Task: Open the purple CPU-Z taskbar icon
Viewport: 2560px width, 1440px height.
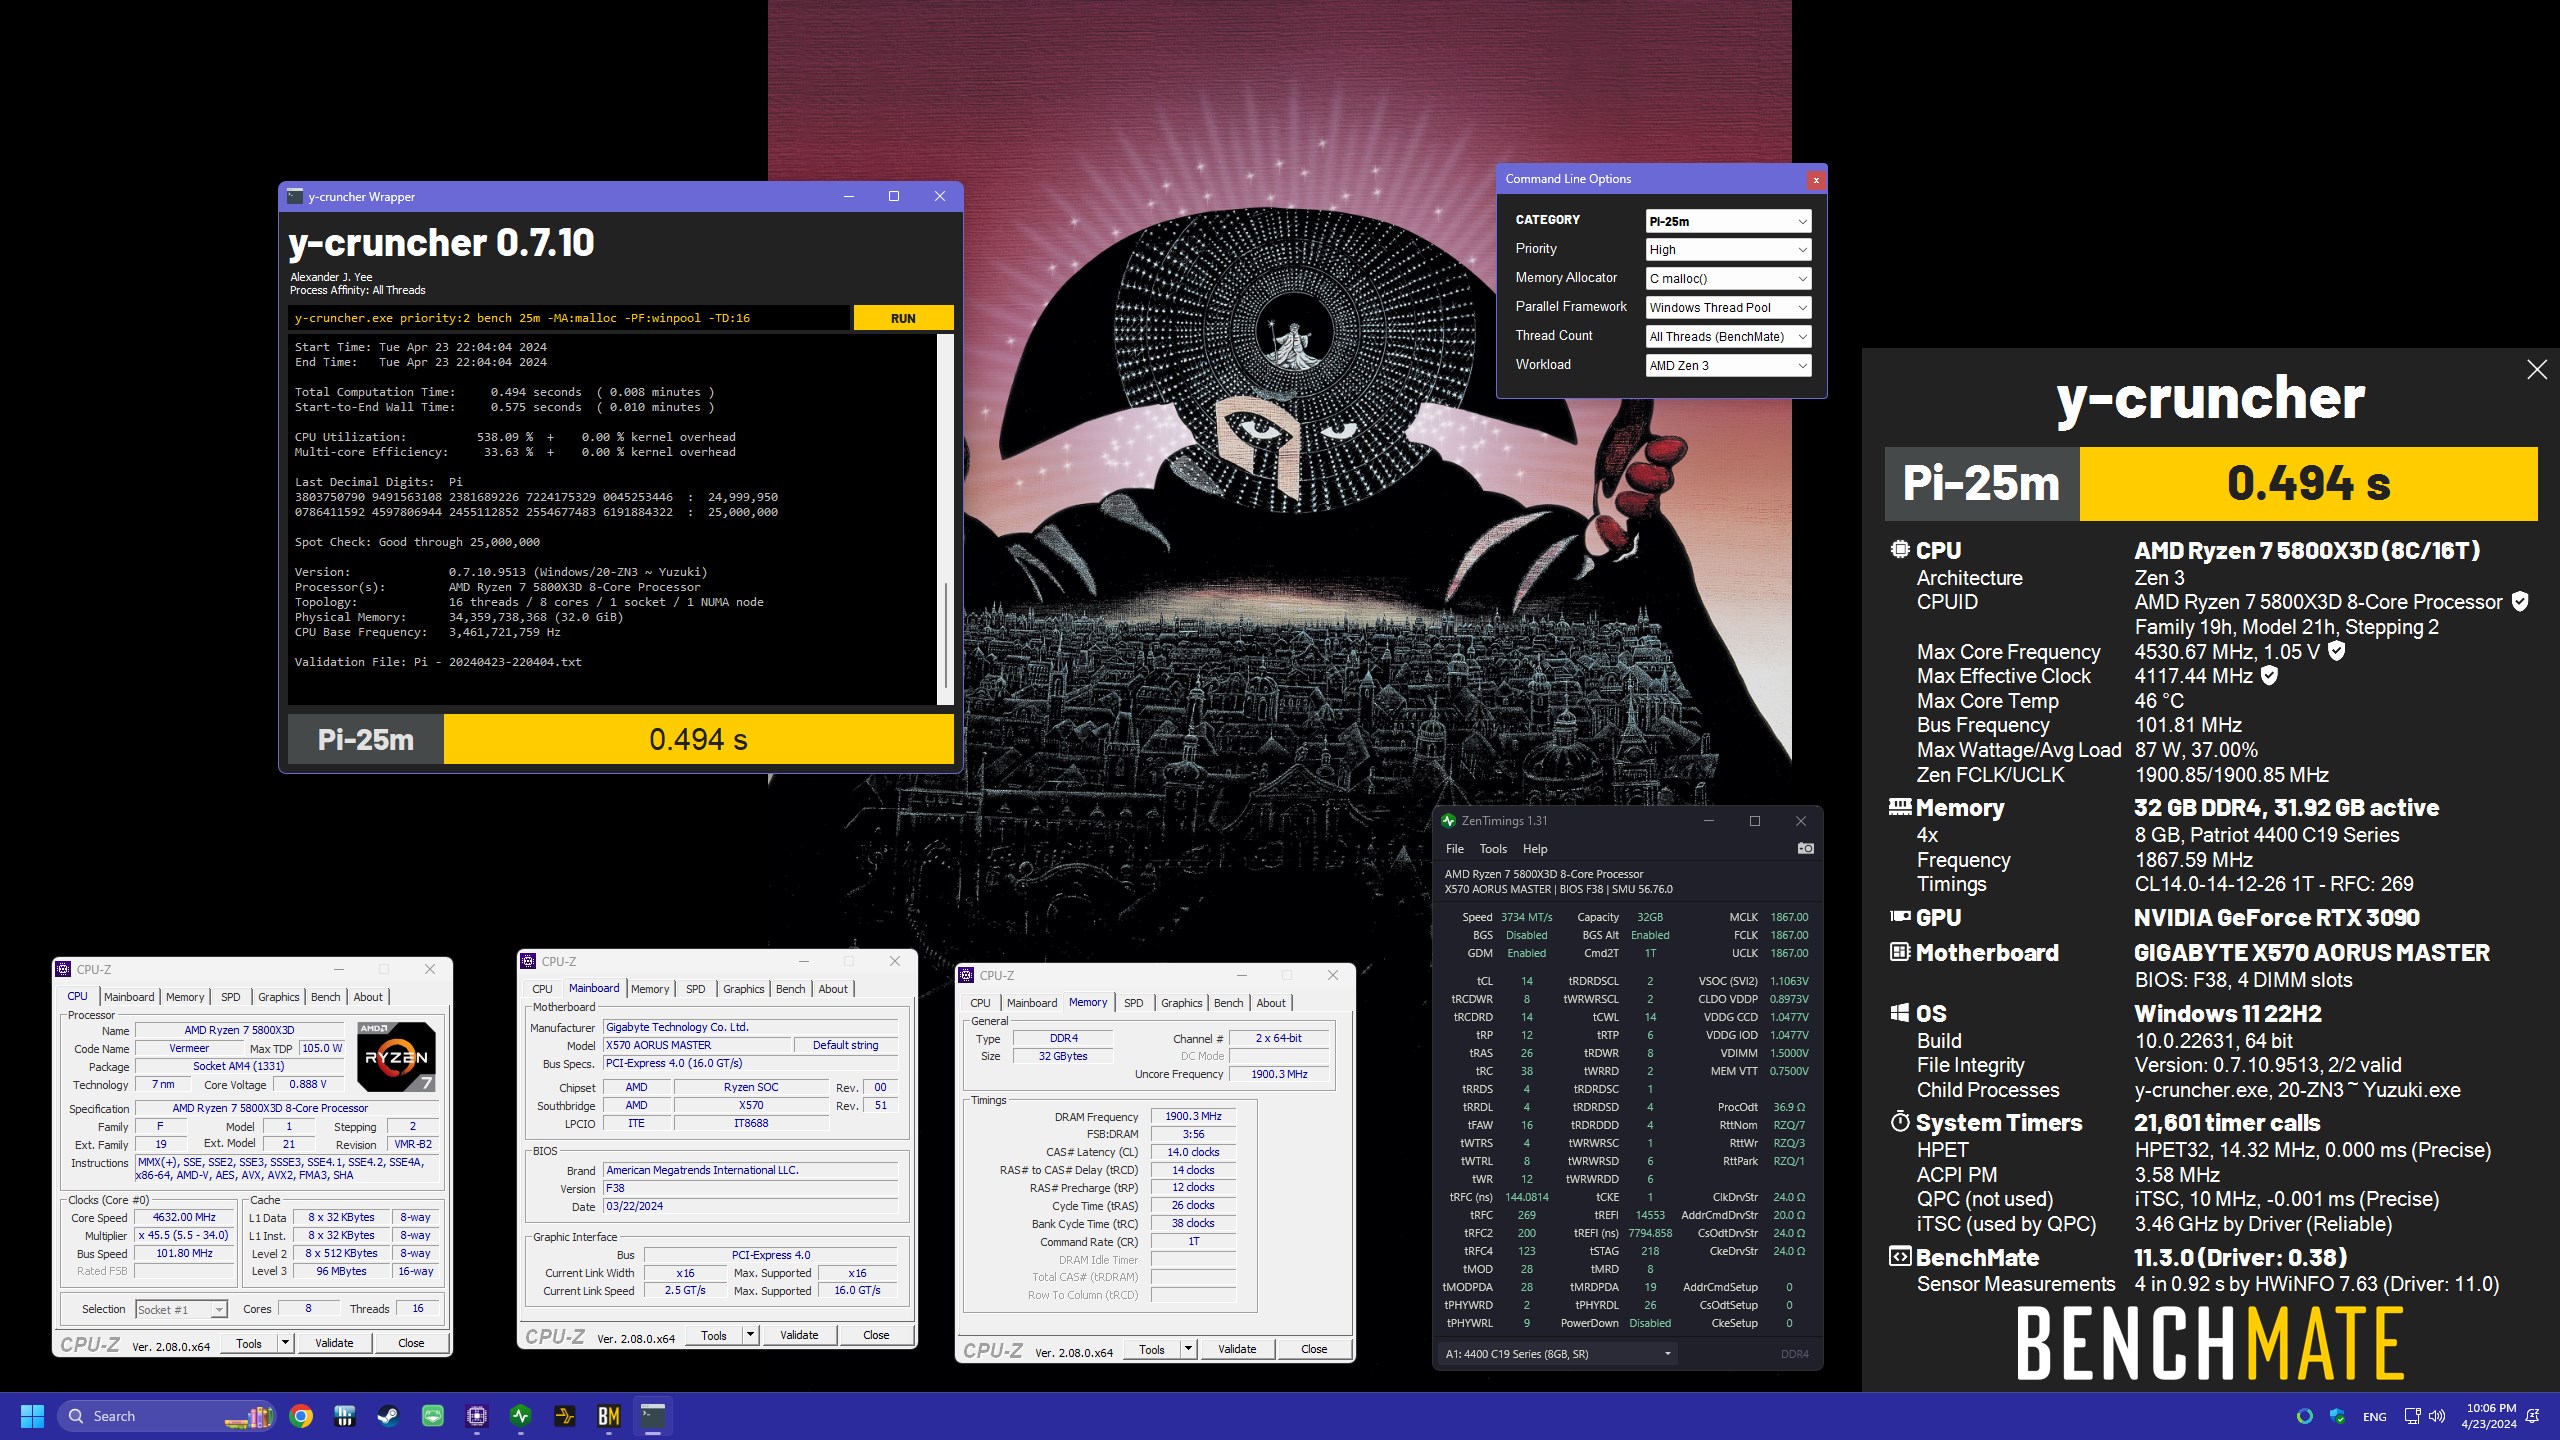Action: point(477,1416)
